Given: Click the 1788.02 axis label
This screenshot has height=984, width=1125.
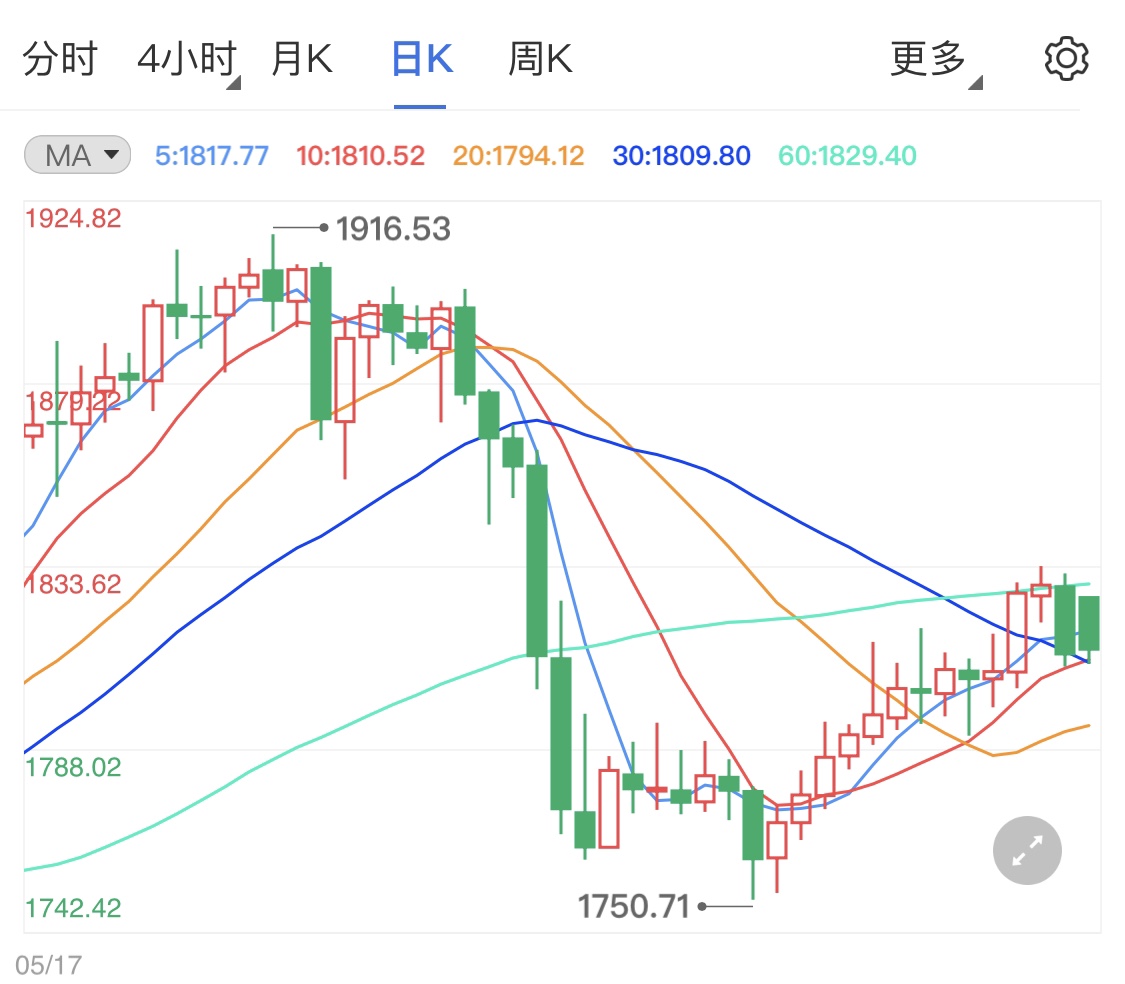Looking at the screenshot, I should (73, 767).
